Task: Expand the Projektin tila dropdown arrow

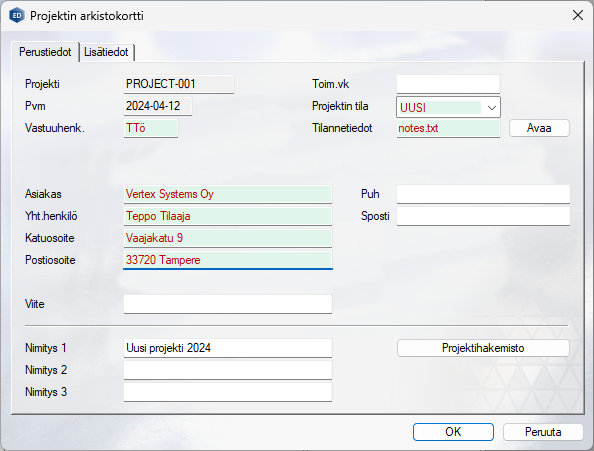Action: click(492, 108)
